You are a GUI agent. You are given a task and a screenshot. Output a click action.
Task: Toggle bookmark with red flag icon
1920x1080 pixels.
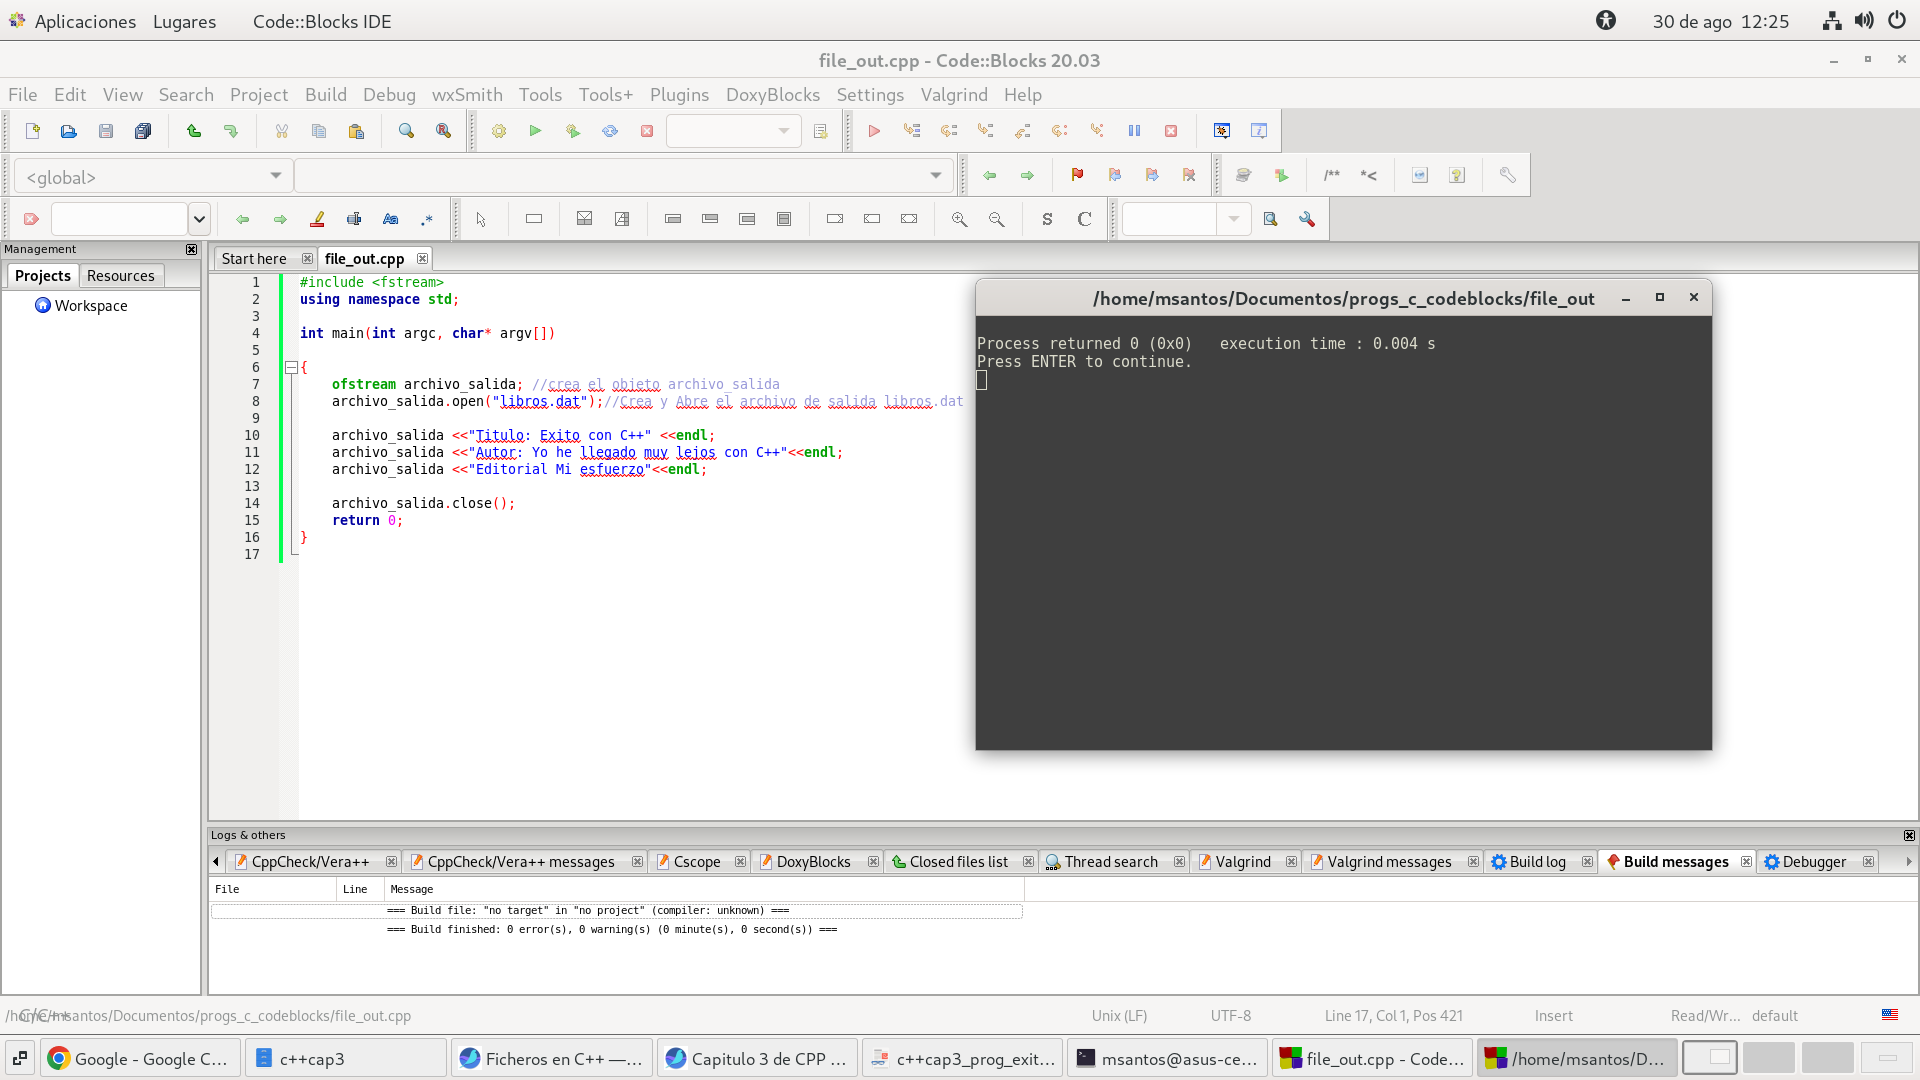1077,175
